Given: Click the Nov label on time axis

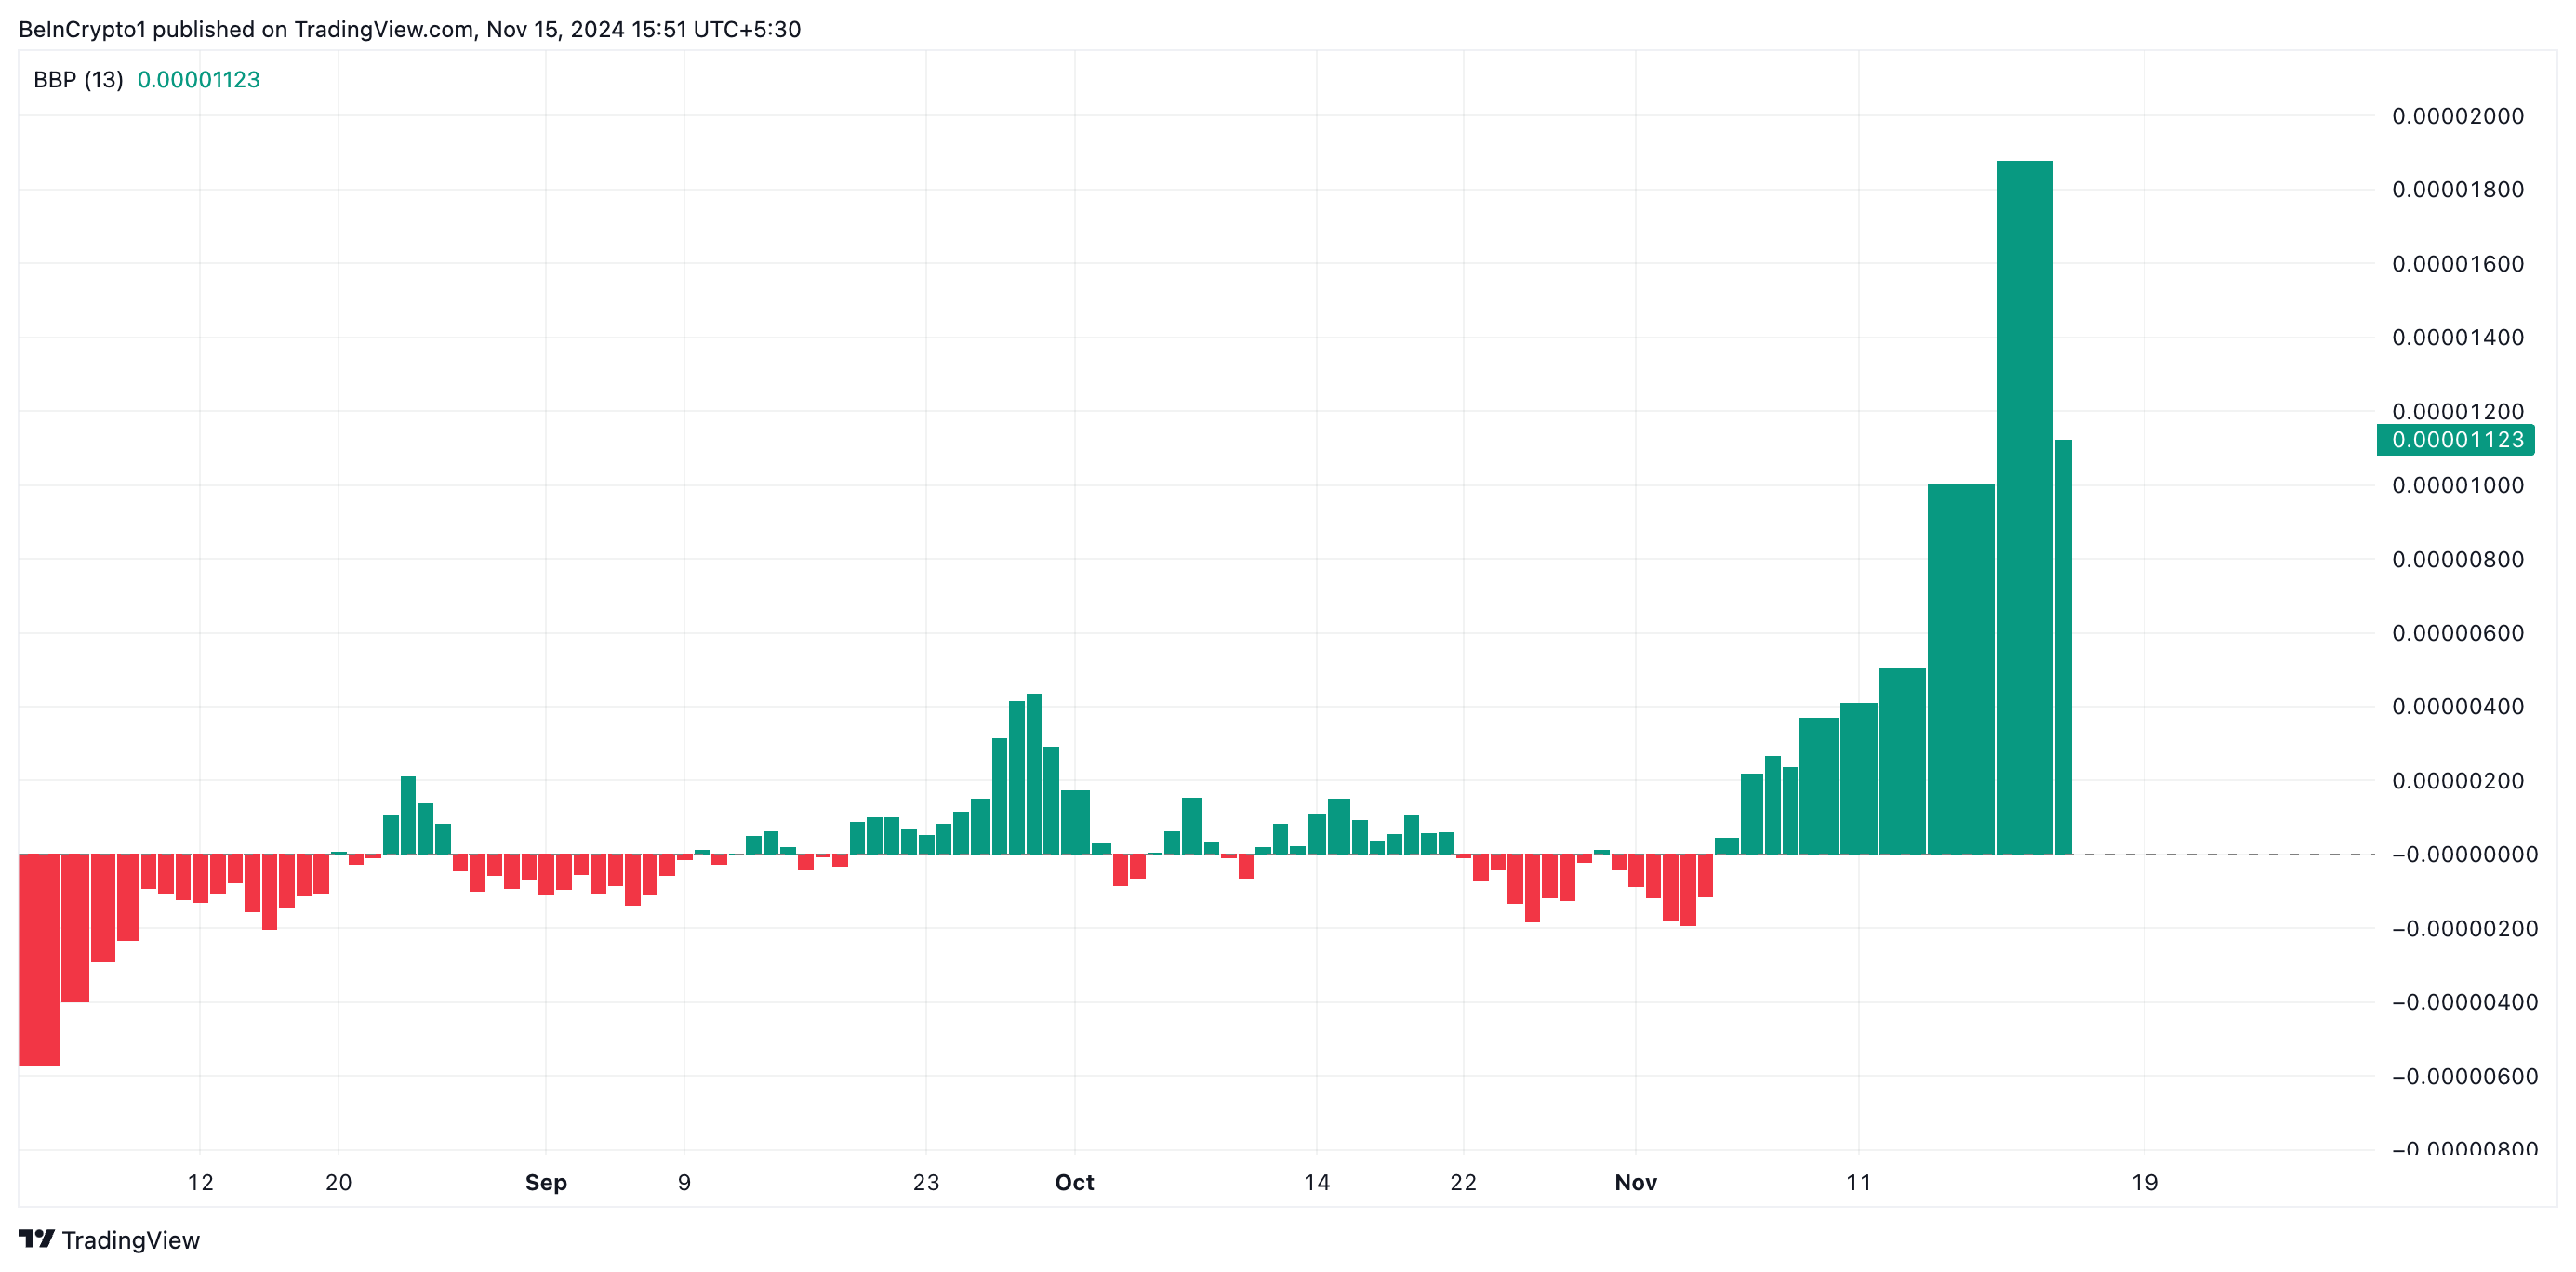Looking at the screenshot, I should pyautogui.click(x=1635, y=1182).
